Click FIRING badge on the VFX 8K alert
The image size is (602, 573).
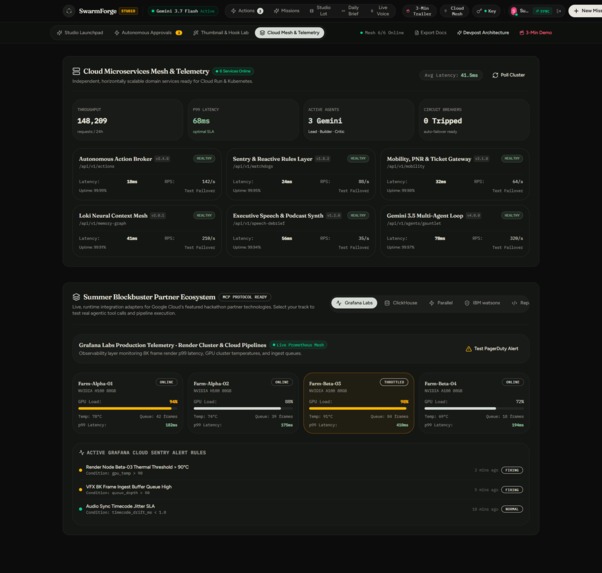512,490
